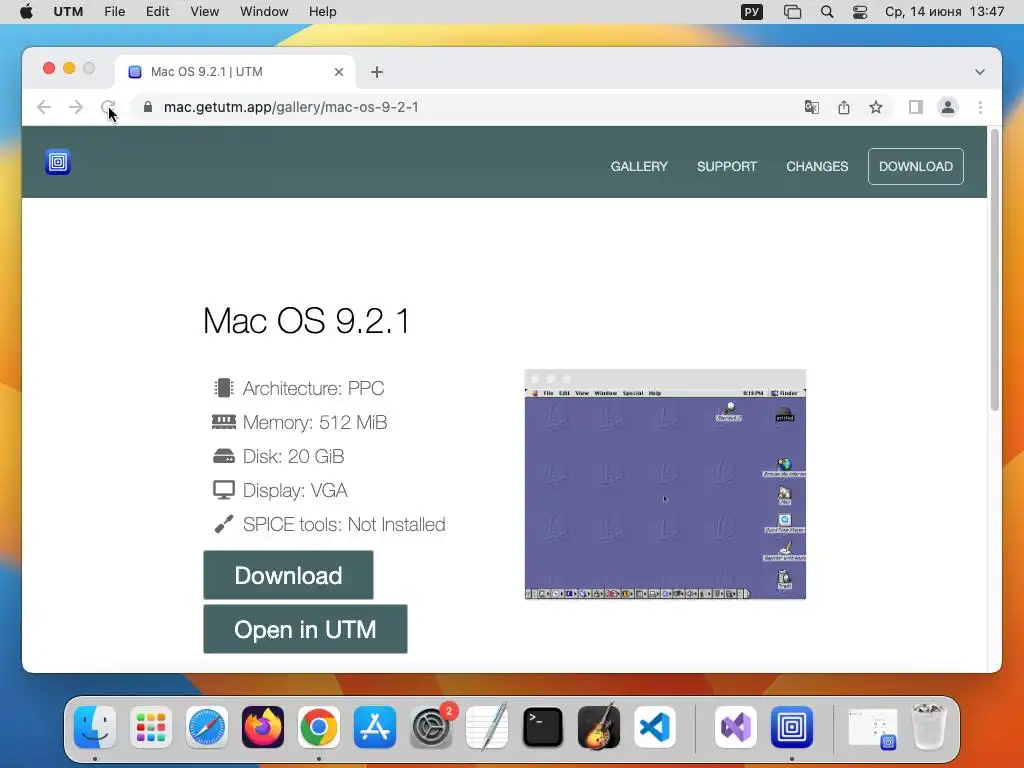1024x768 pixels.
Task: Open the Window menu
Action: (x=264, y=12)
